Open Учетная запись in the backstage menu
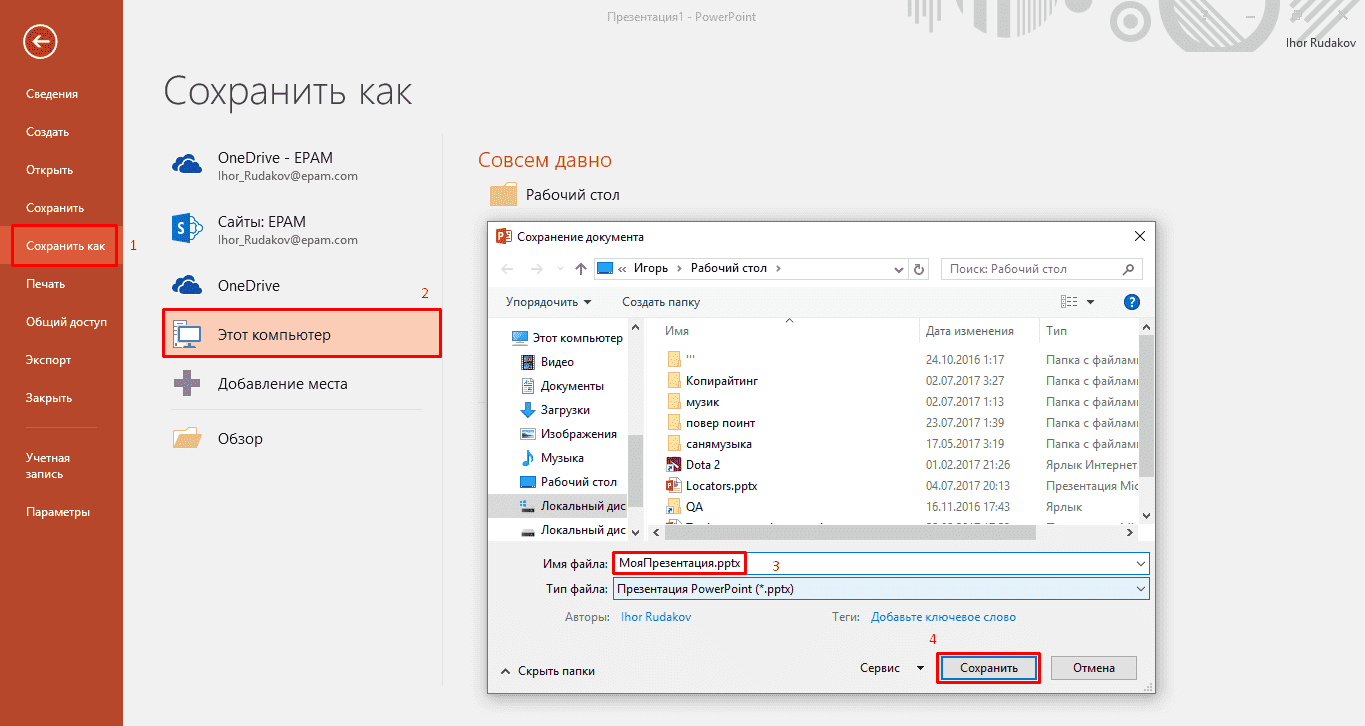The image size is (1365, 726). click(48, 466)
